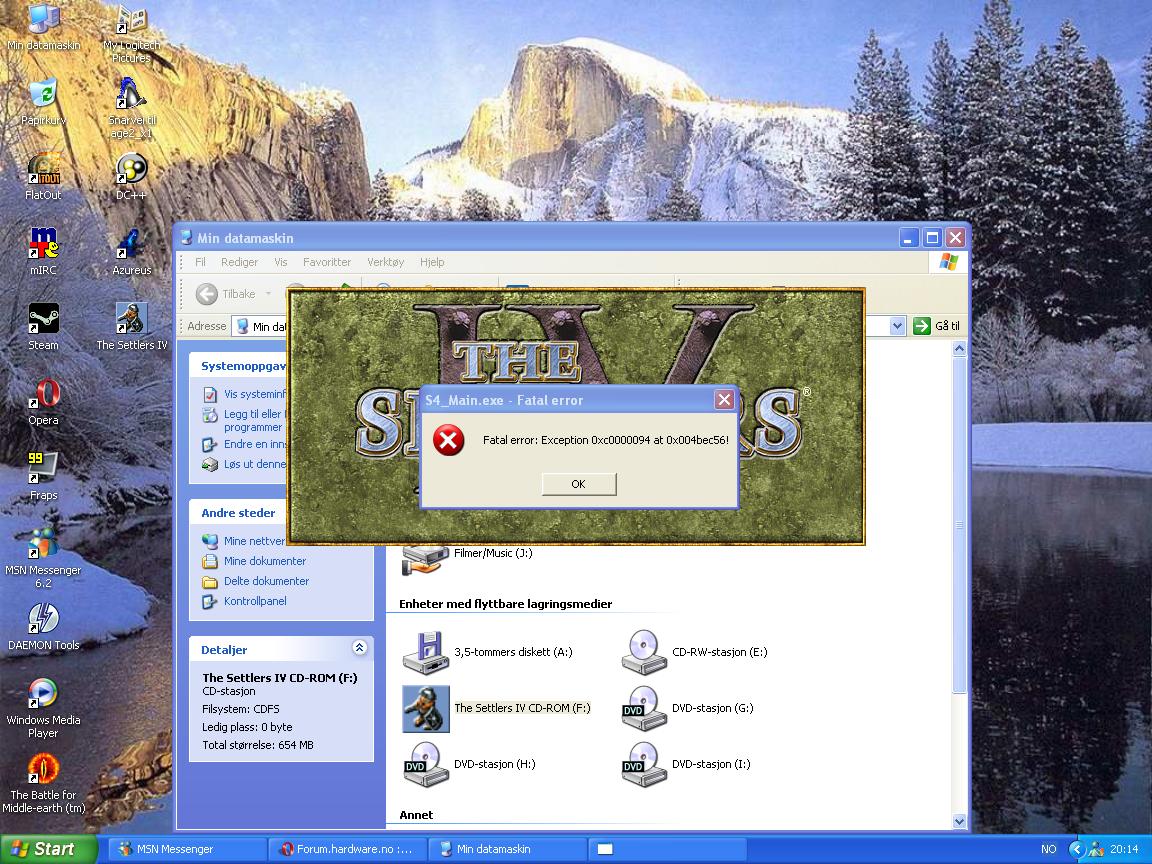
Task: Click the scrollbar up arrow in Min datamaskin
Action: [x=959, y=350]
